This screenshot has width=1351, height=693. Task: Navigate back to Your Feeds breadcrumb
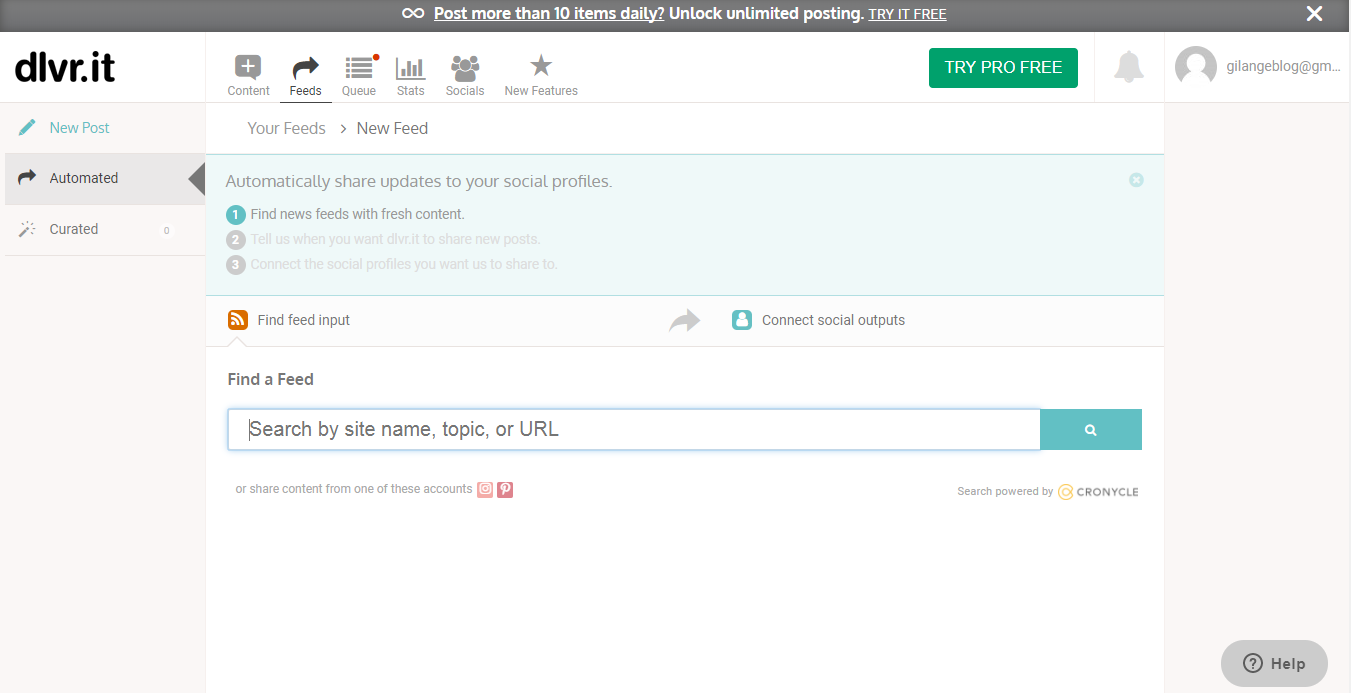pyautogui.click(x=286, y=128)
